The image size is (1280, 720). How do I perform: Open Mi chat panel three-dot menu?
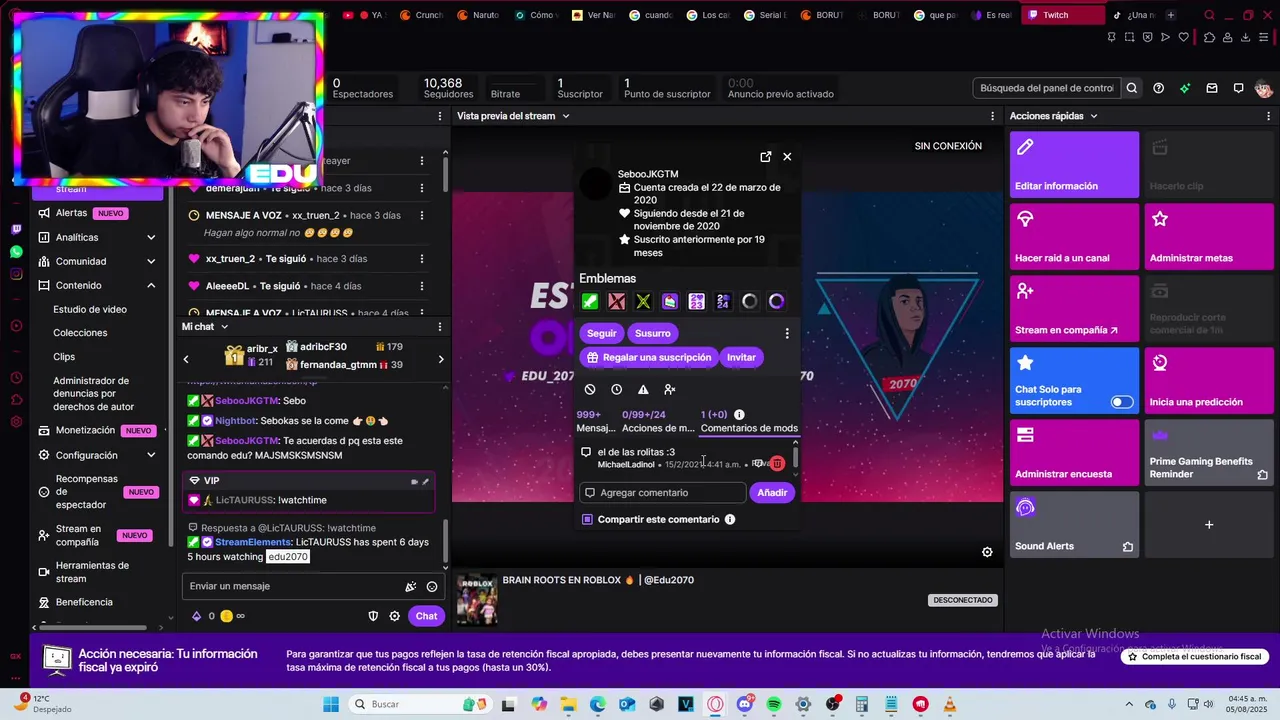click(440, 327)
